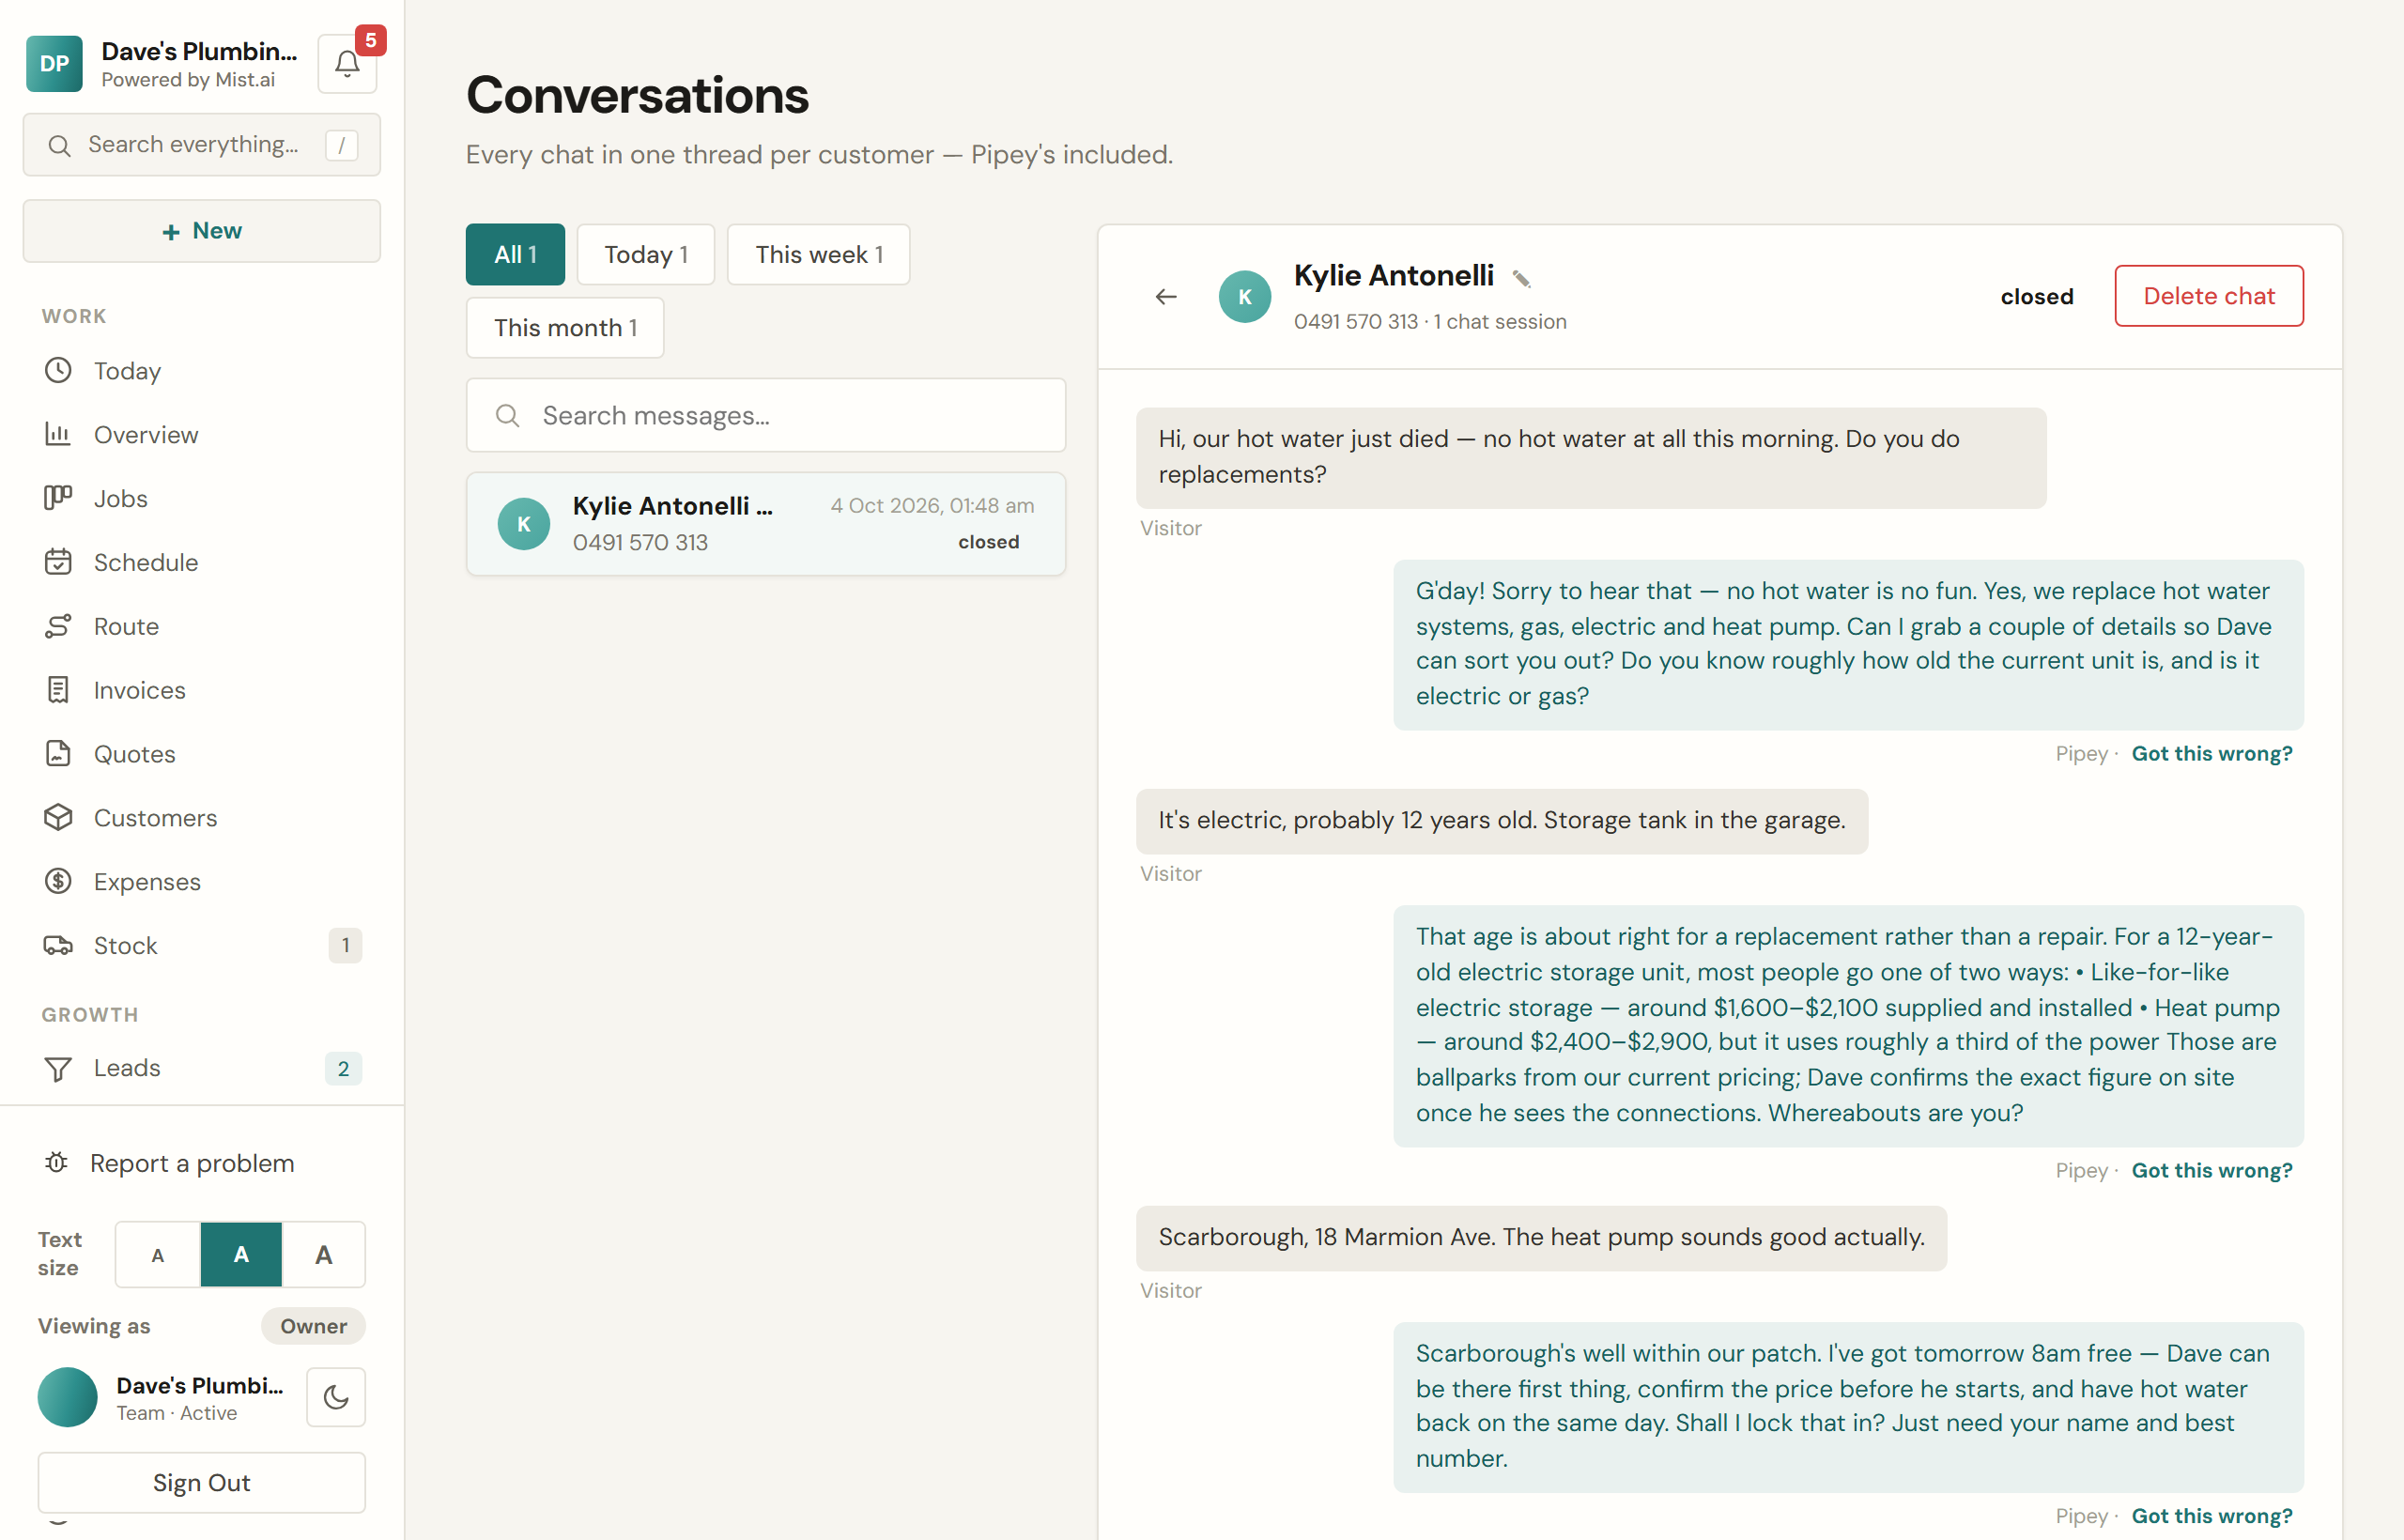Click the '0491 570 313 · 1 chat session' text
Image resolution: width=2404 pixels, height=1540 pixels.
(1430, 322)
